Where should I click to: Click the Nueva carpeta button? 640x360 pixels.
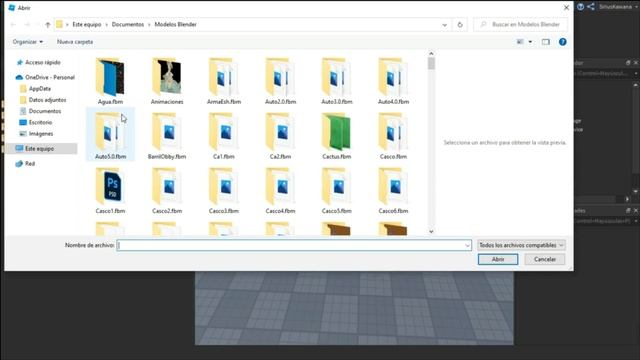(x=75, y=42)
